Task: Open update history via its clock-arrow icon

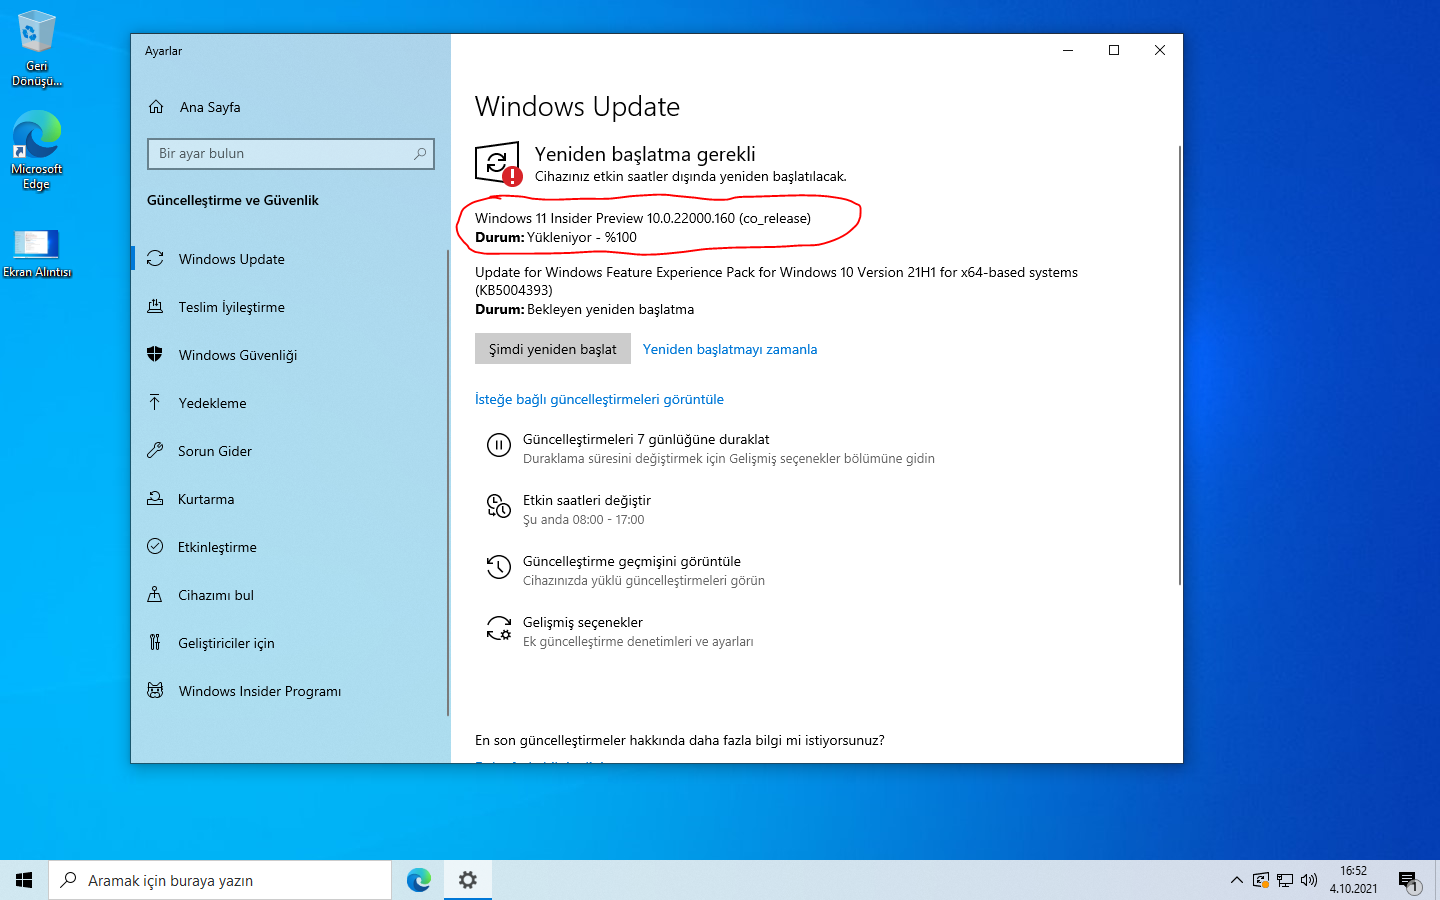Action: pos(499,567)
